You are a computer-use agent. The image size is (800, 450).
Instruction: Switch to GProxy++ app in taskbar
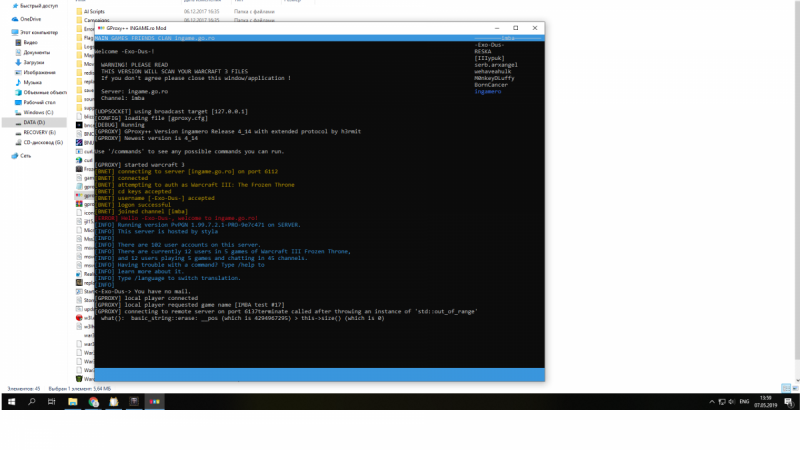pyautogui.click(x=154, y=401)
